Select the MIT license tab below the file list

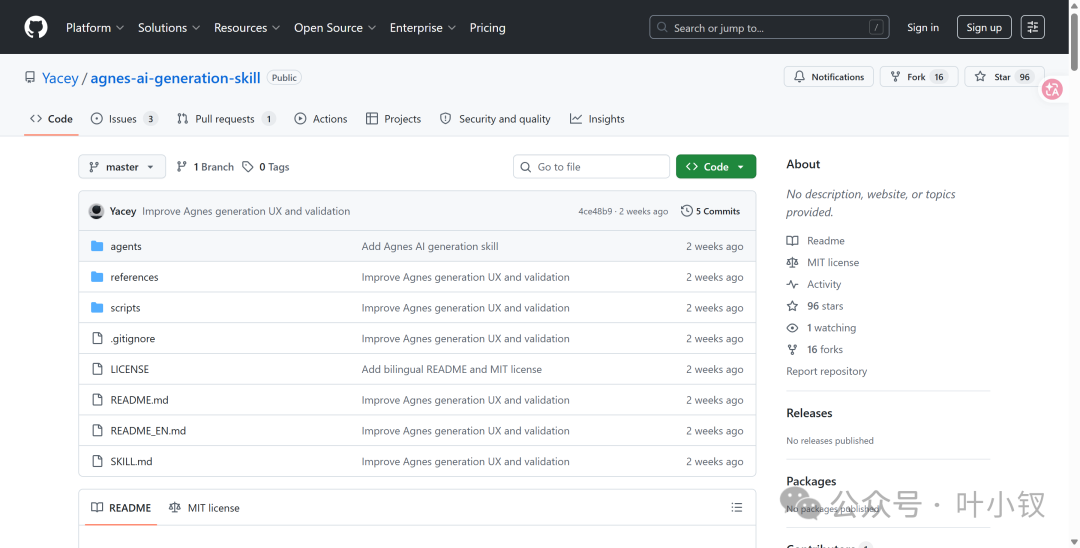(x=204, y=507)
